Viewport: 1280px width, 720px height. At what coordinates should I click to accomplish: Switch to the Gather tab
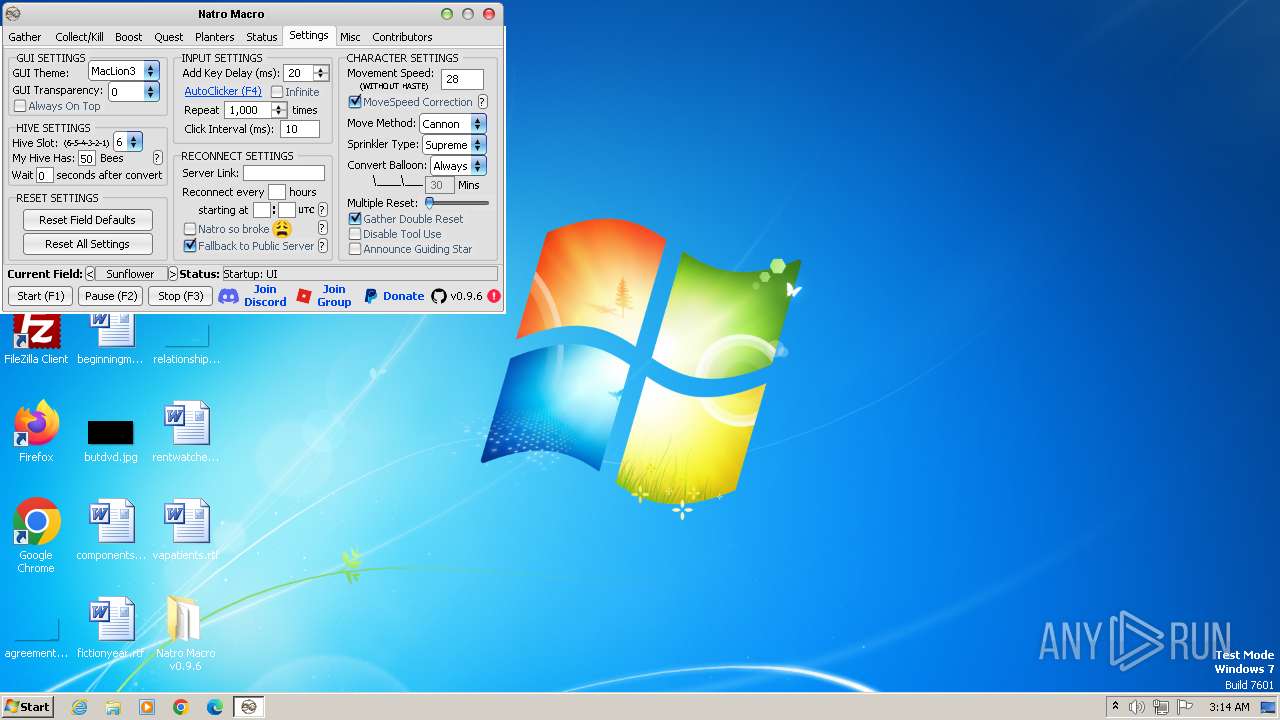pos(25,37)
